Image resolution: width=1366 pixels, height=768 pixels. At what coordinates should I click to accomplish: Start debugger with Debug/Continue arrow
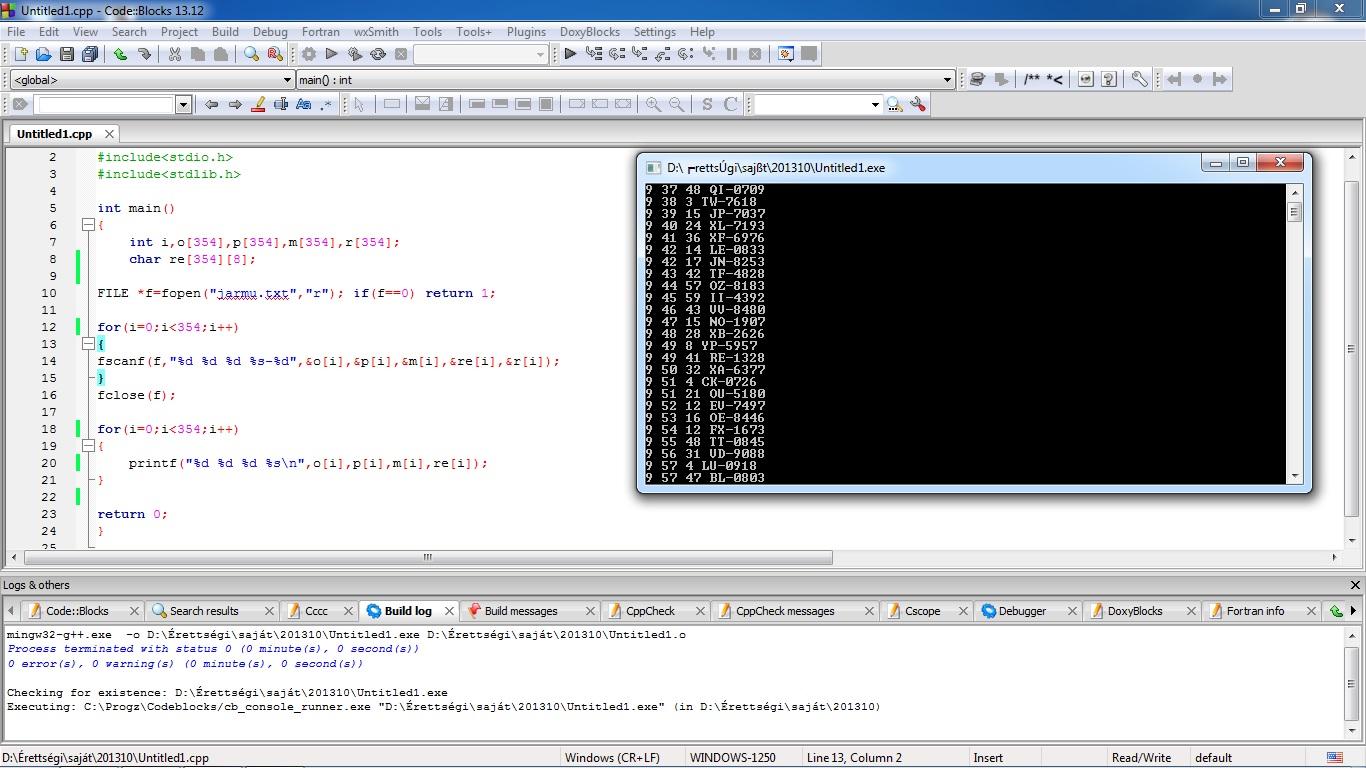[x=569, y=54]
